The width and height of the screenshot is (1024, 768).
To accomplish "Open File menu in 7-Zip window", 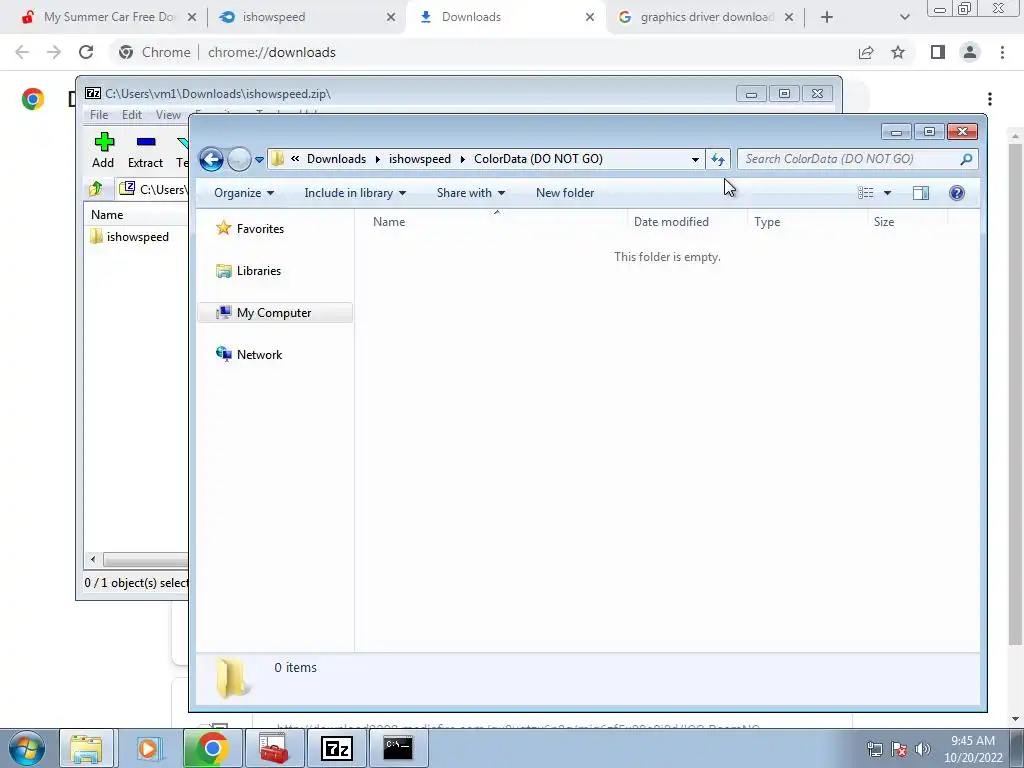I will (x=99, y=115).
